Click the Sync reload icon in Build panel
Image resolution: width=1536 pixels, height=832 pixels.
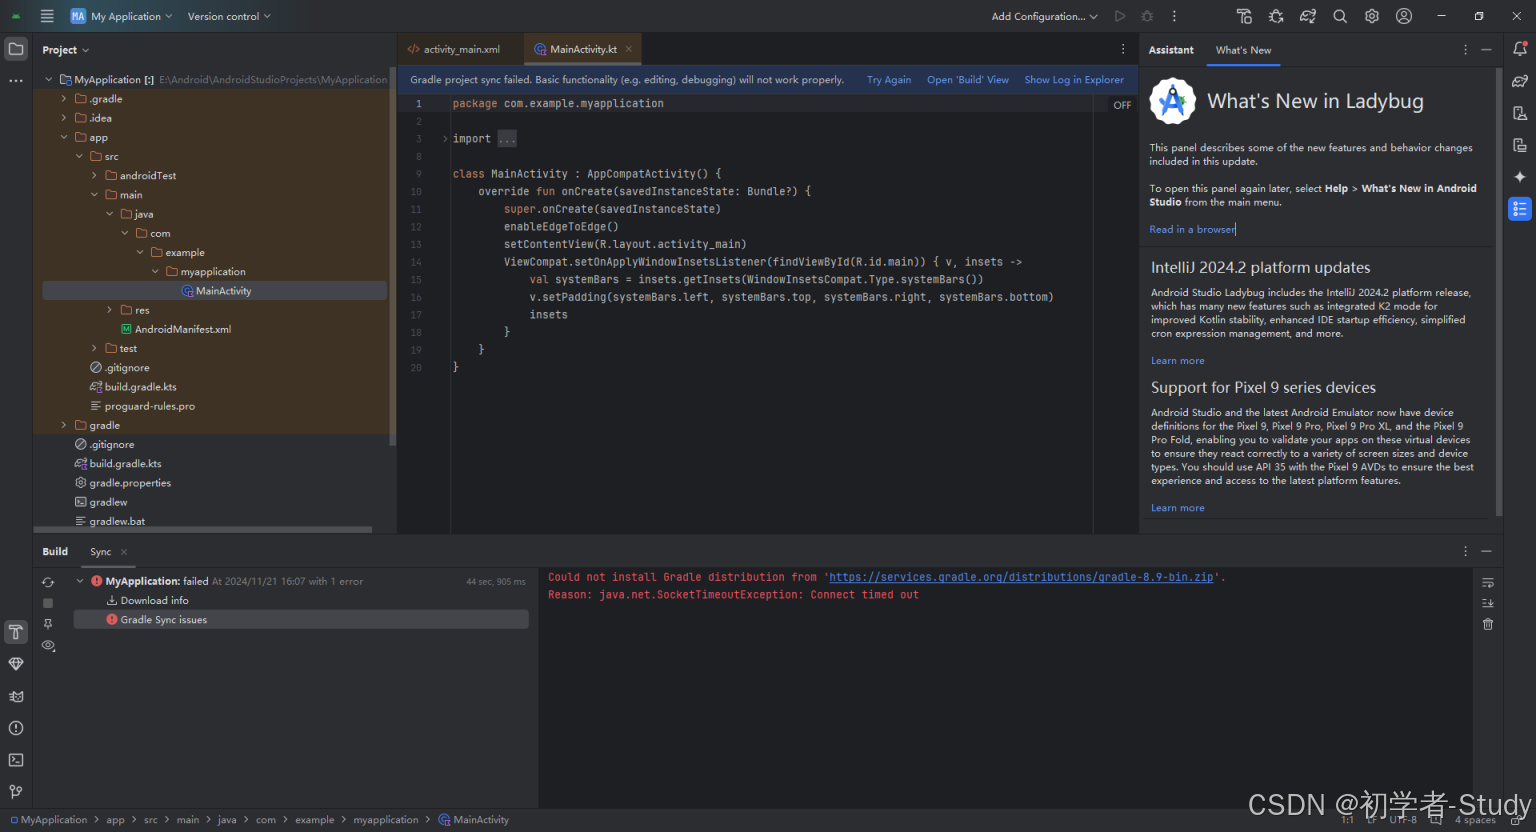pos(48,582)
